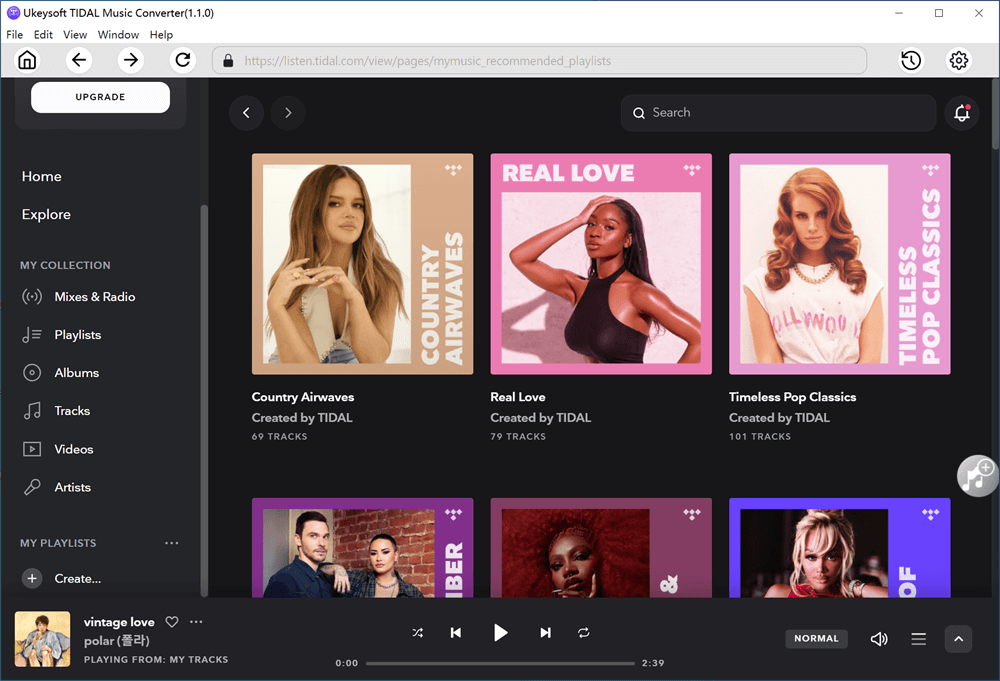The width and height of the screenshot is (1000, 681).
Task: Open Timeless Pop Classics playlist cover
Action: (839, 264)
